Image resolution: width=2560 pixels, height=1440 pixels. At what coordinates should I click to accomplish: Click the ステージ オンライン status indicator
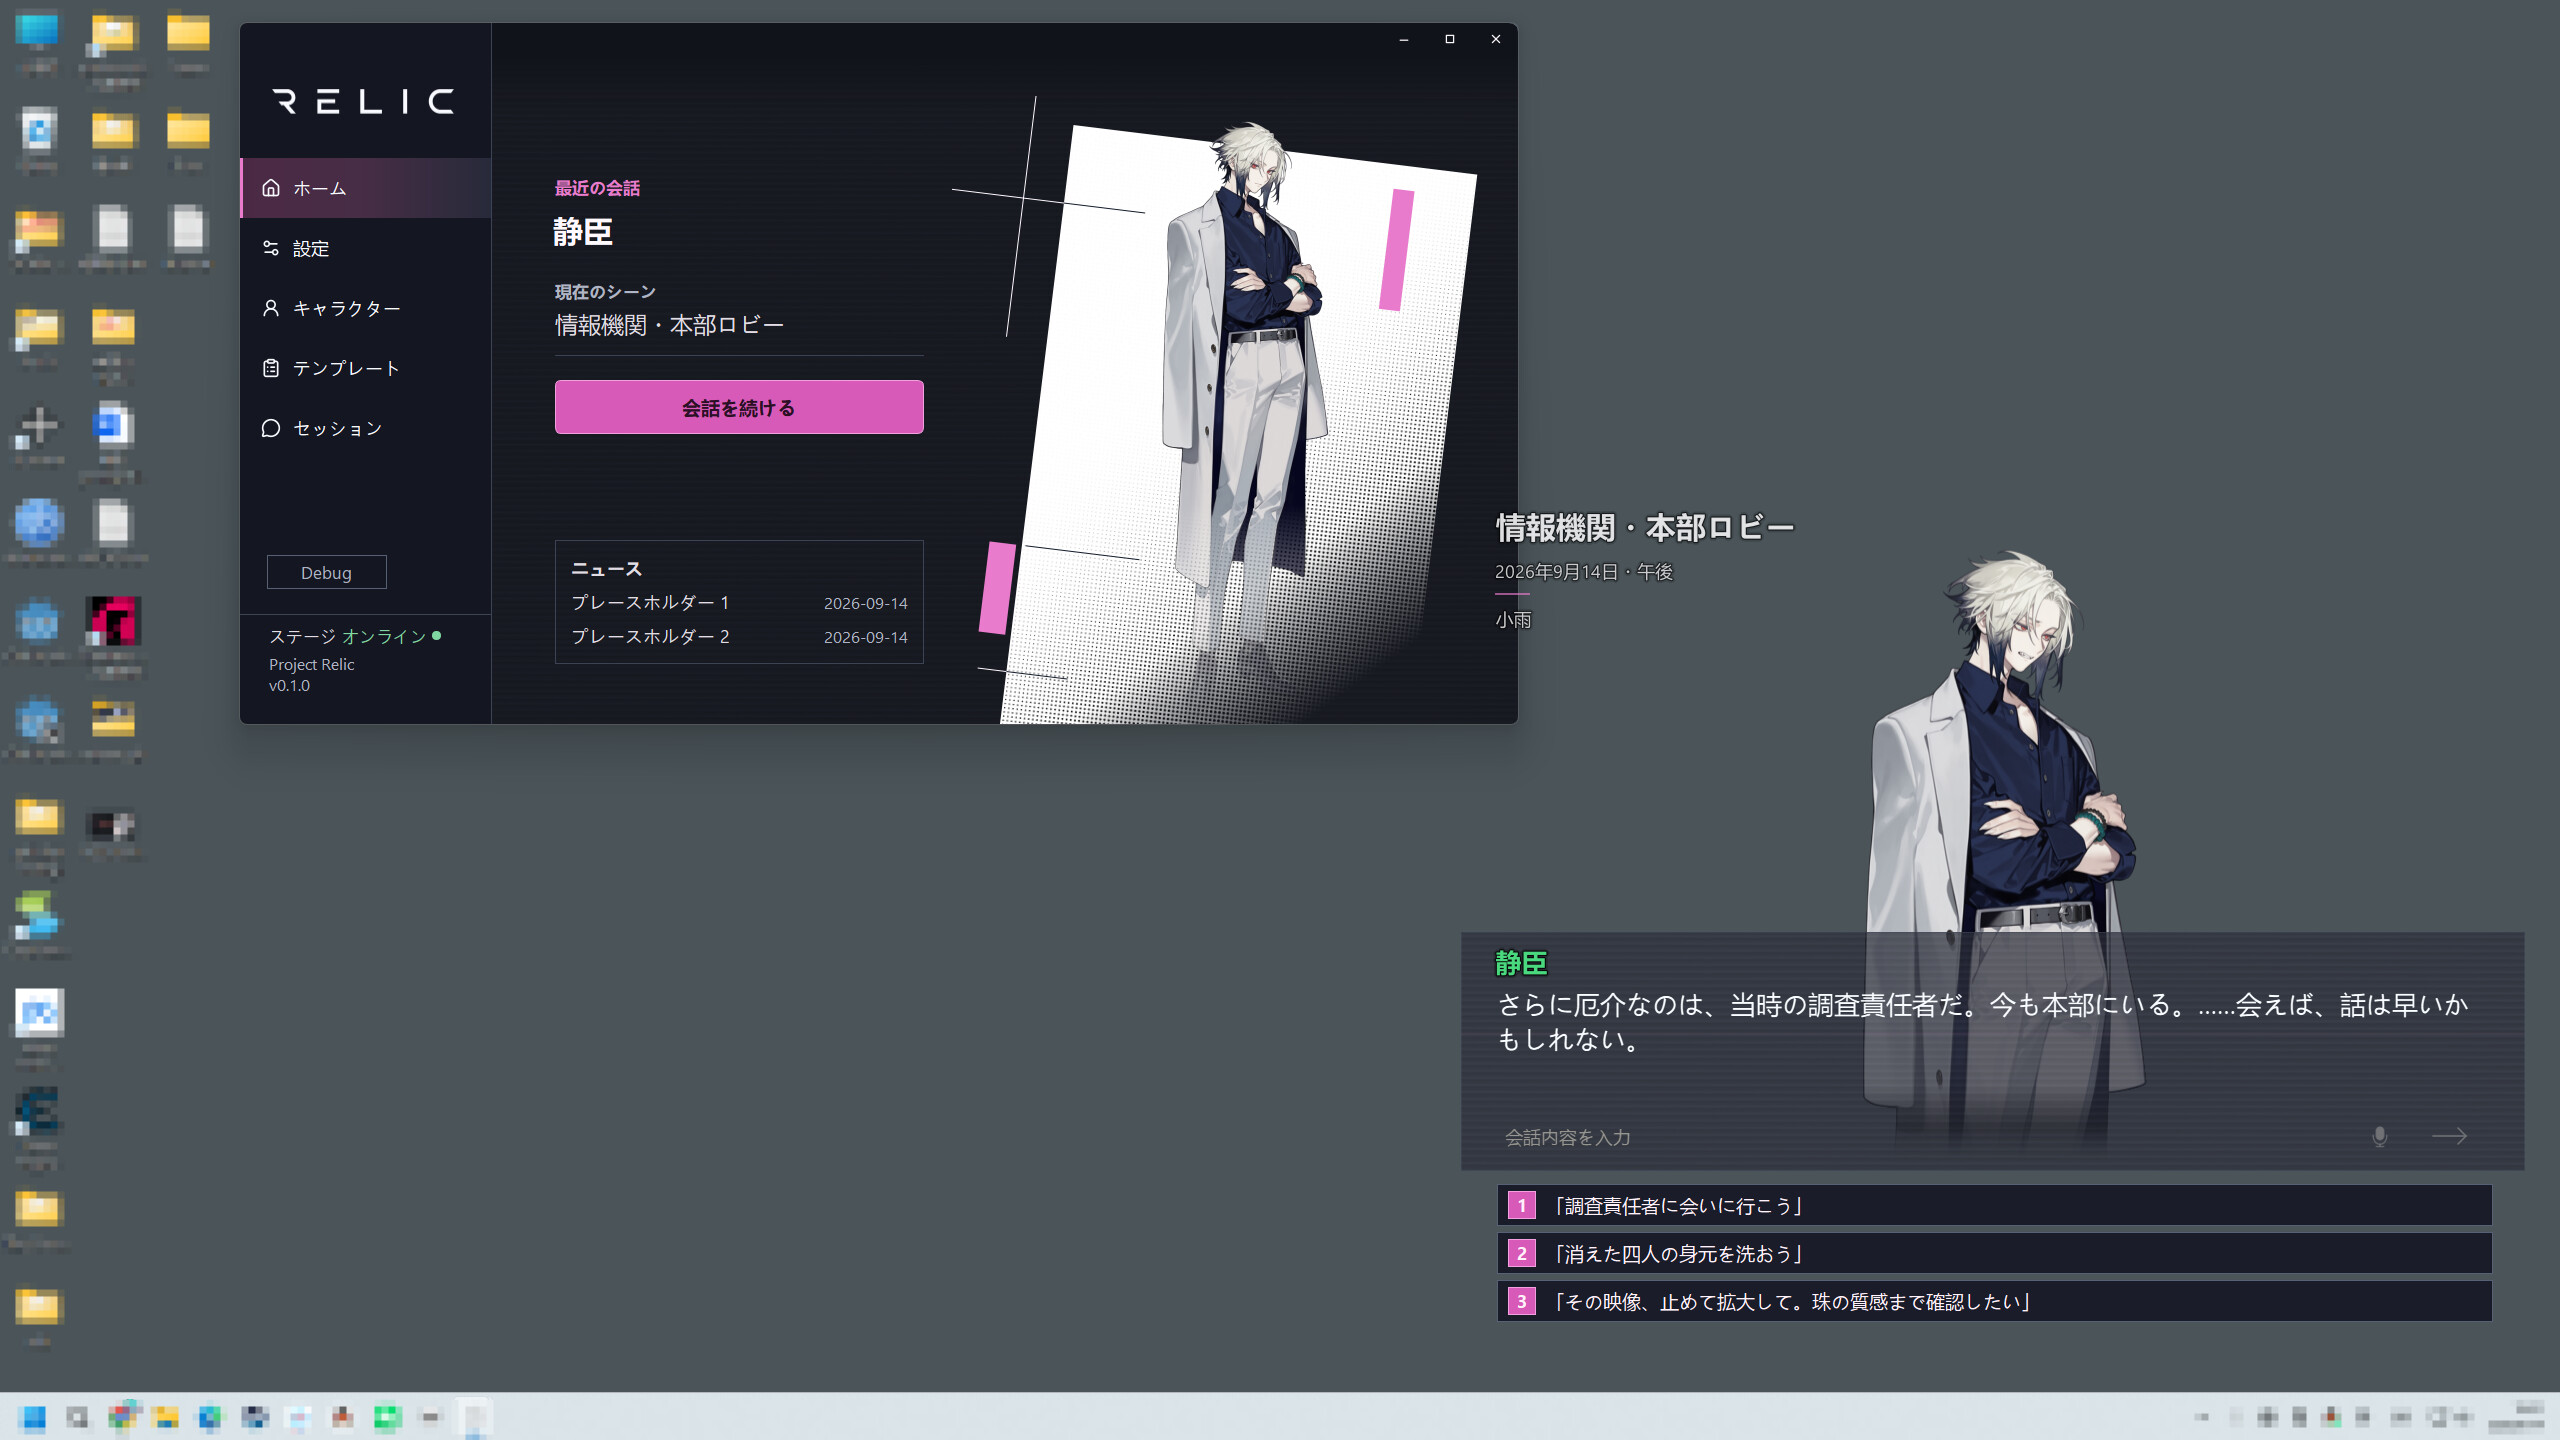coord(355,636)
